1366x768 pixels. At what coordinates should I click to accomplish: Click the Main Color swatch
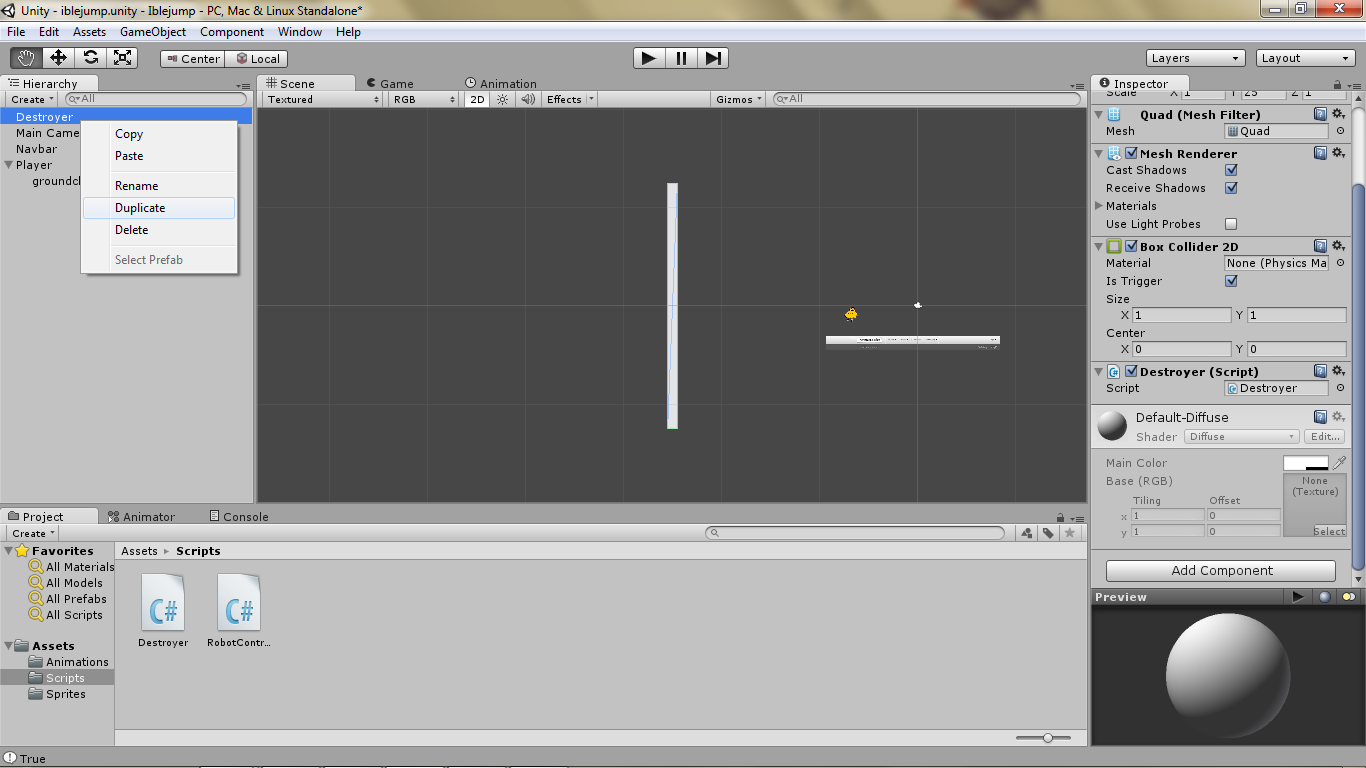pyautogui.click(x=1306, y=463)
